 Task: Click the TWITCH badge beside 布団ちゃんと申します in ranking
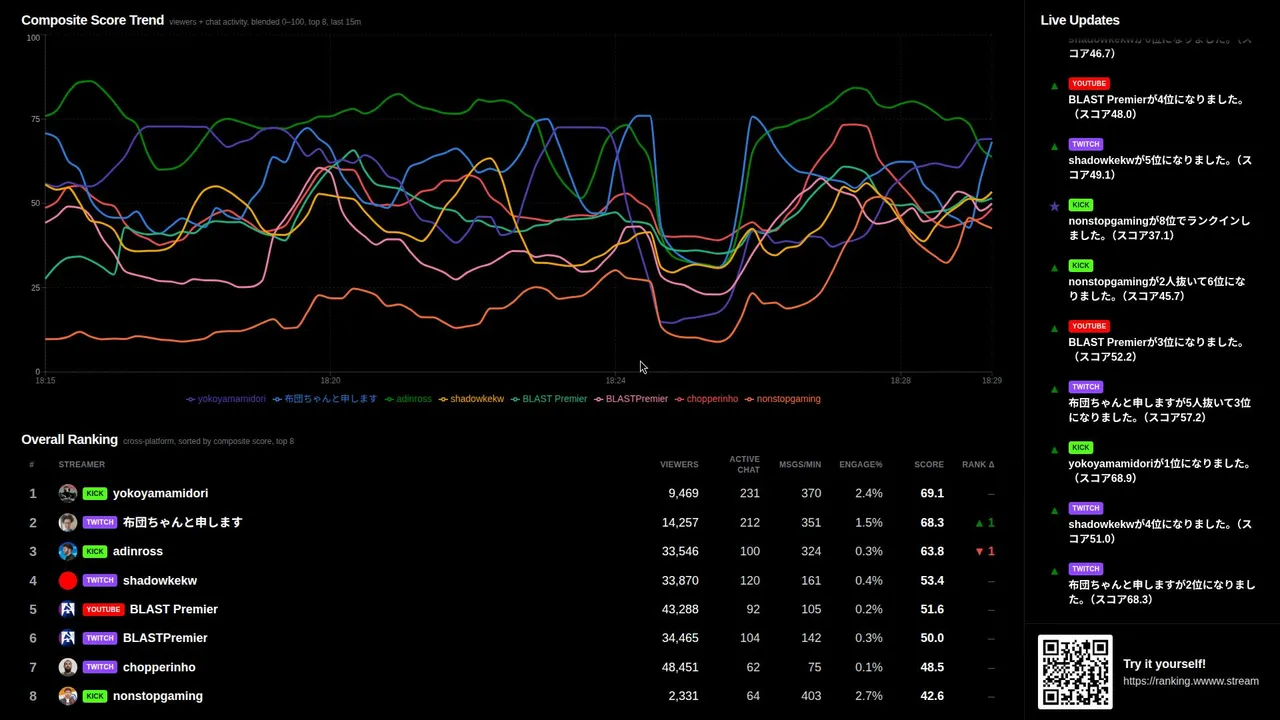100,522
